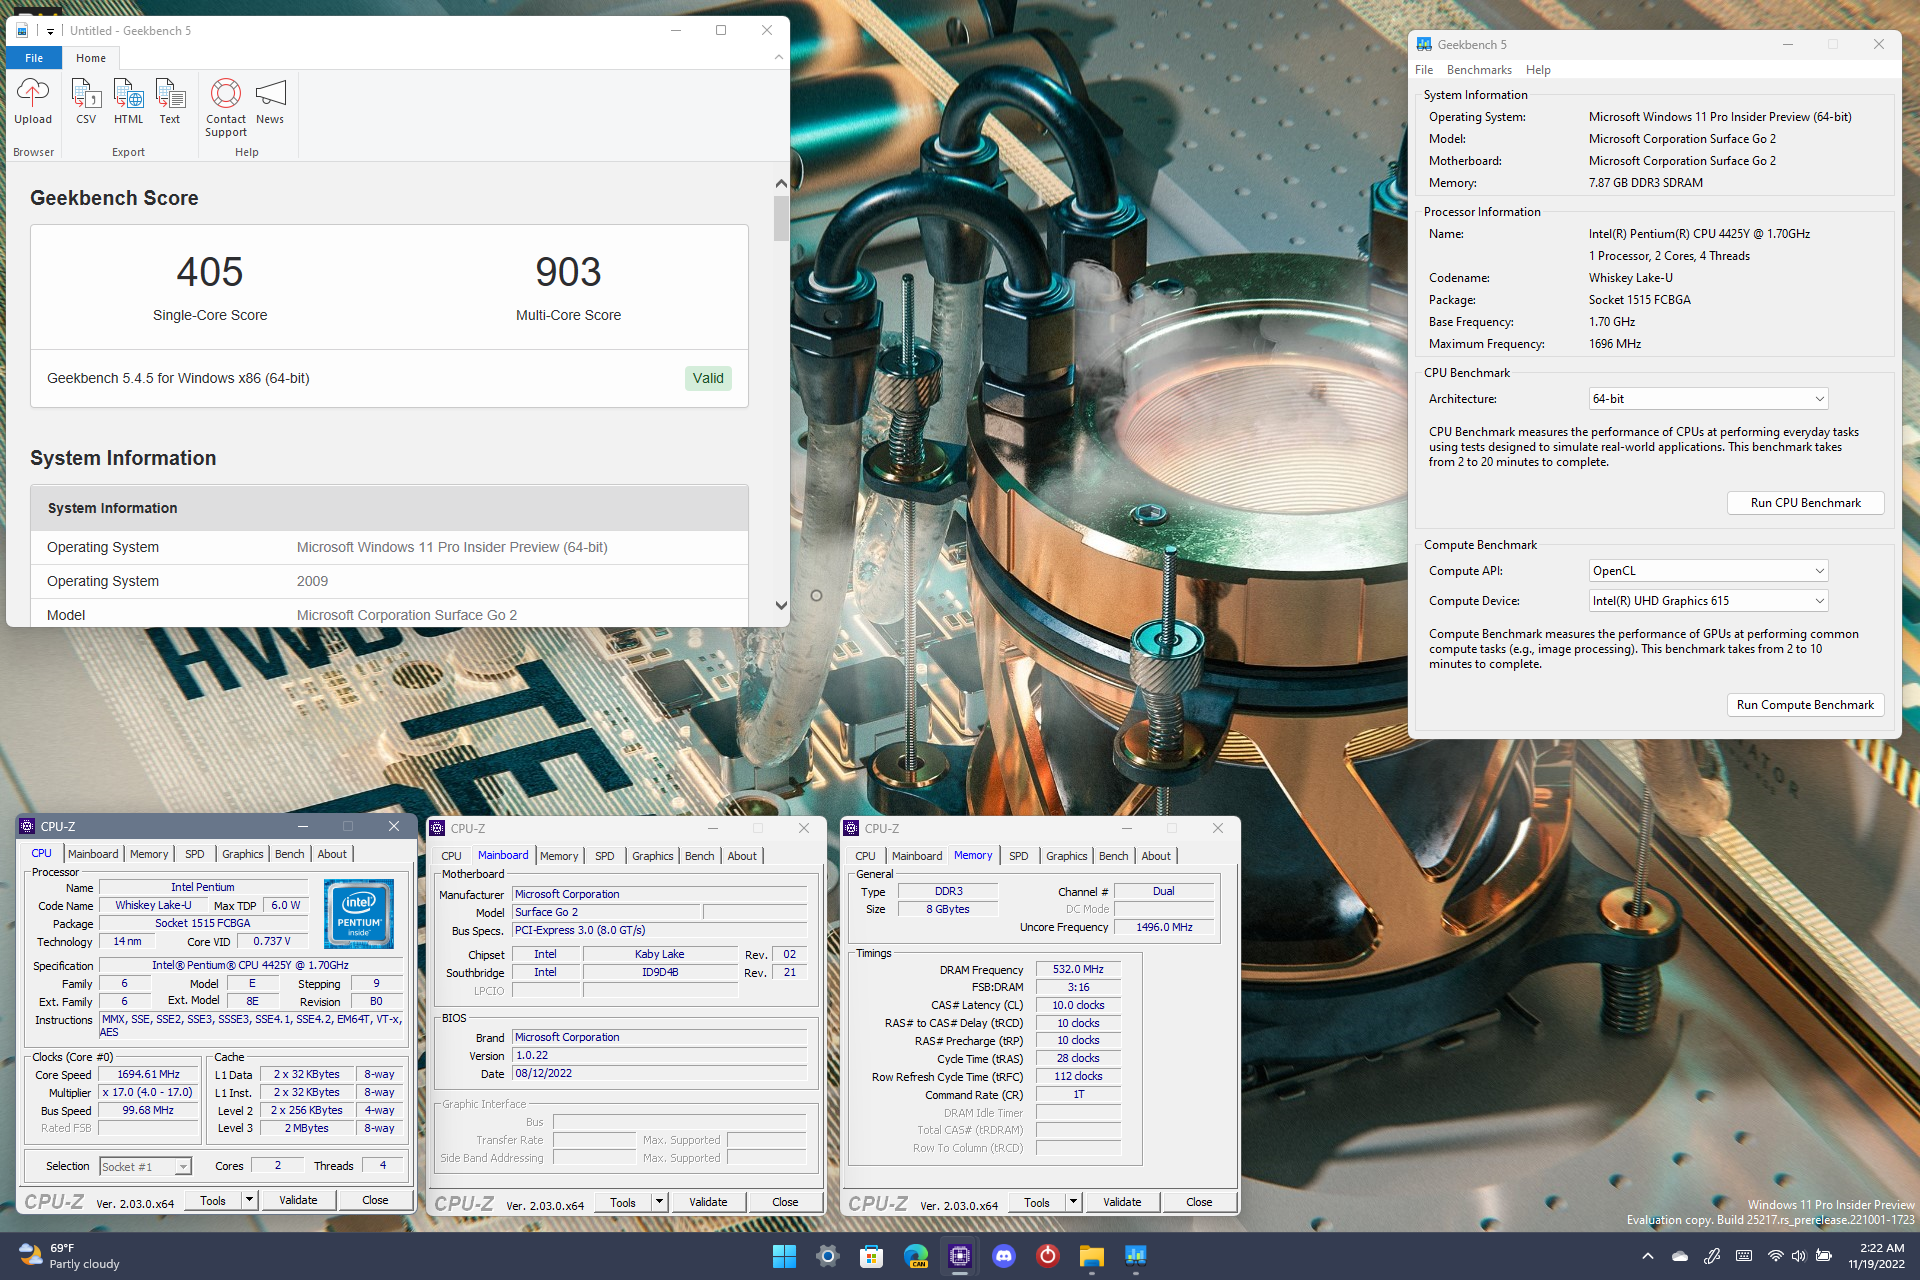Click Close button in Memory CPU-Z window
The image size is (1920, 1280).
(x=1199, y=1202)
